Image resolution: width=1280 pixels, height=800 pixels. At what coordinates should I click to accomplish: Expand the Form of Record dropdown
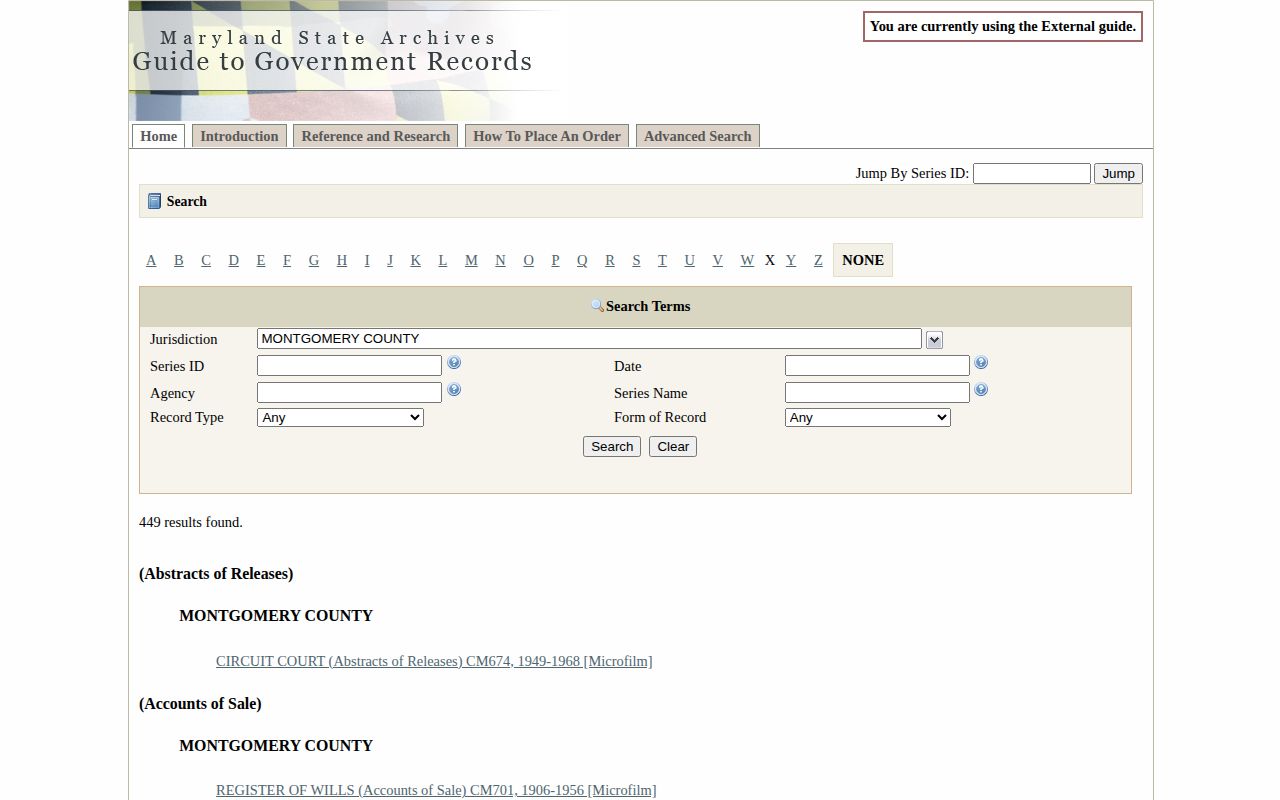(867, 418)
